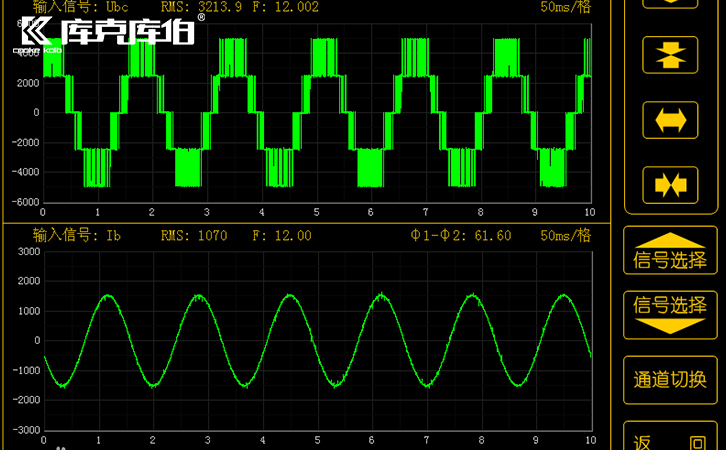Select previous signal with 信号选择 up button
The height and width of the screenshot is (450, 726).
[670, 252]
